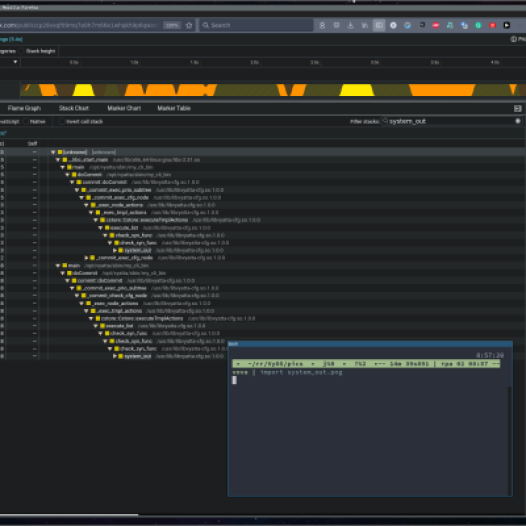Collapse the [unknown] root tree node

pos(53,152)
